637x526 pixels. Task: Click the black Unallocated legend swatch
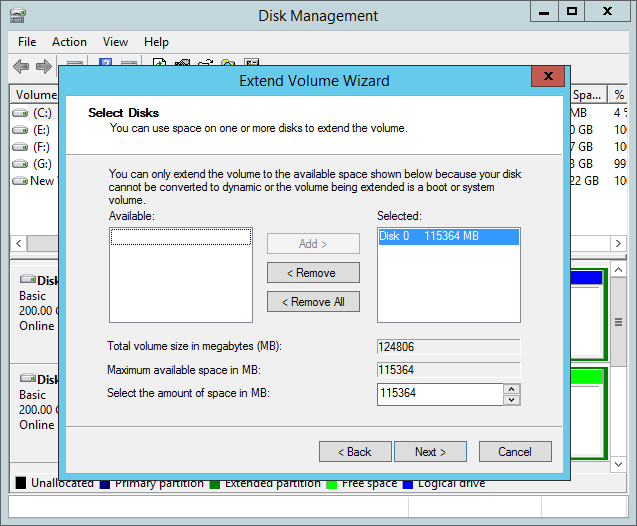tap(20, 483)
